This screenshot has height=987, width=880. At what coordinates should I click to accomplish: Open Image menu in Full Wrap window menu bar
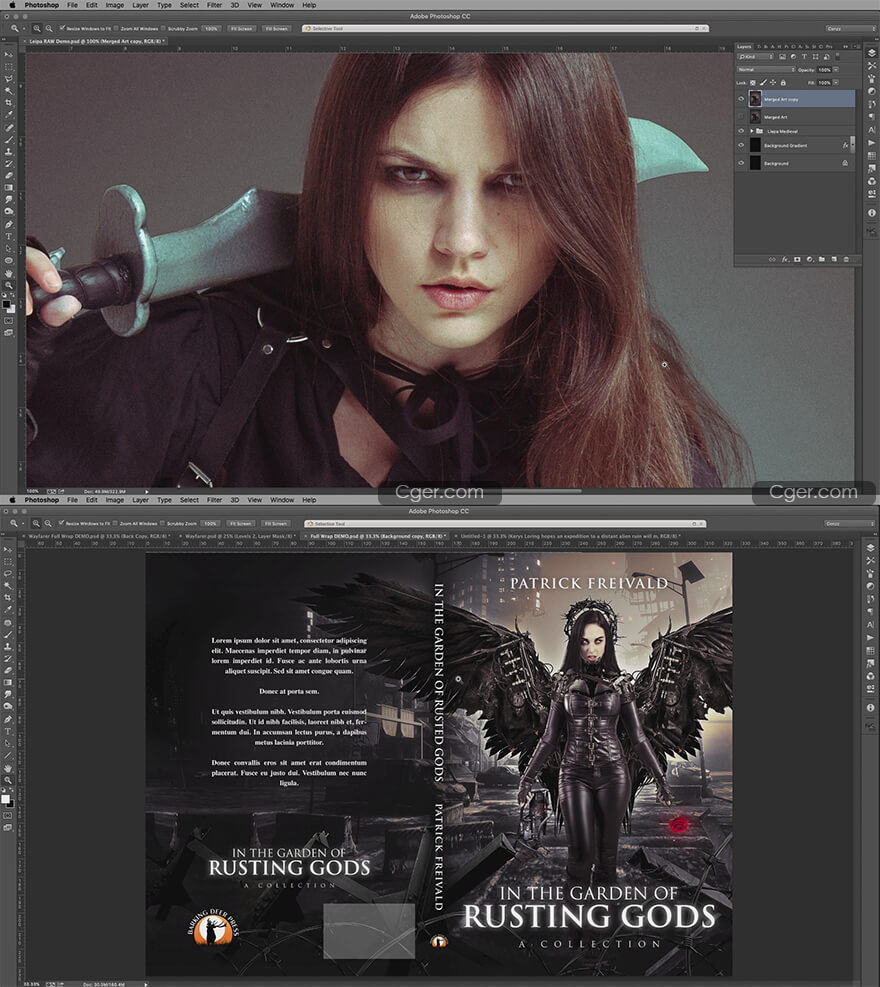(115, 500)
